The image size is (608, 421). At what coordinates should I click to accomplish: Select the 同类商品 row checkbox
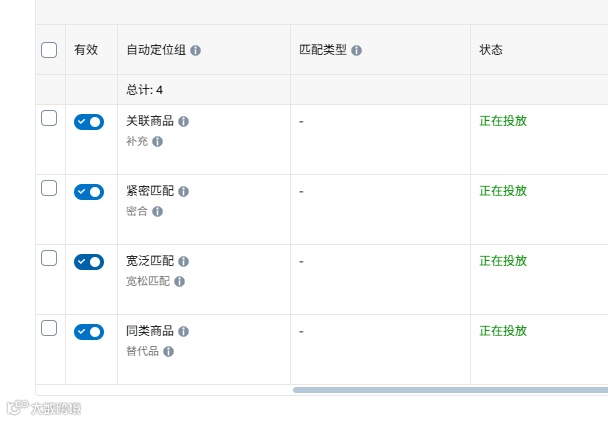tap(49, 328)
